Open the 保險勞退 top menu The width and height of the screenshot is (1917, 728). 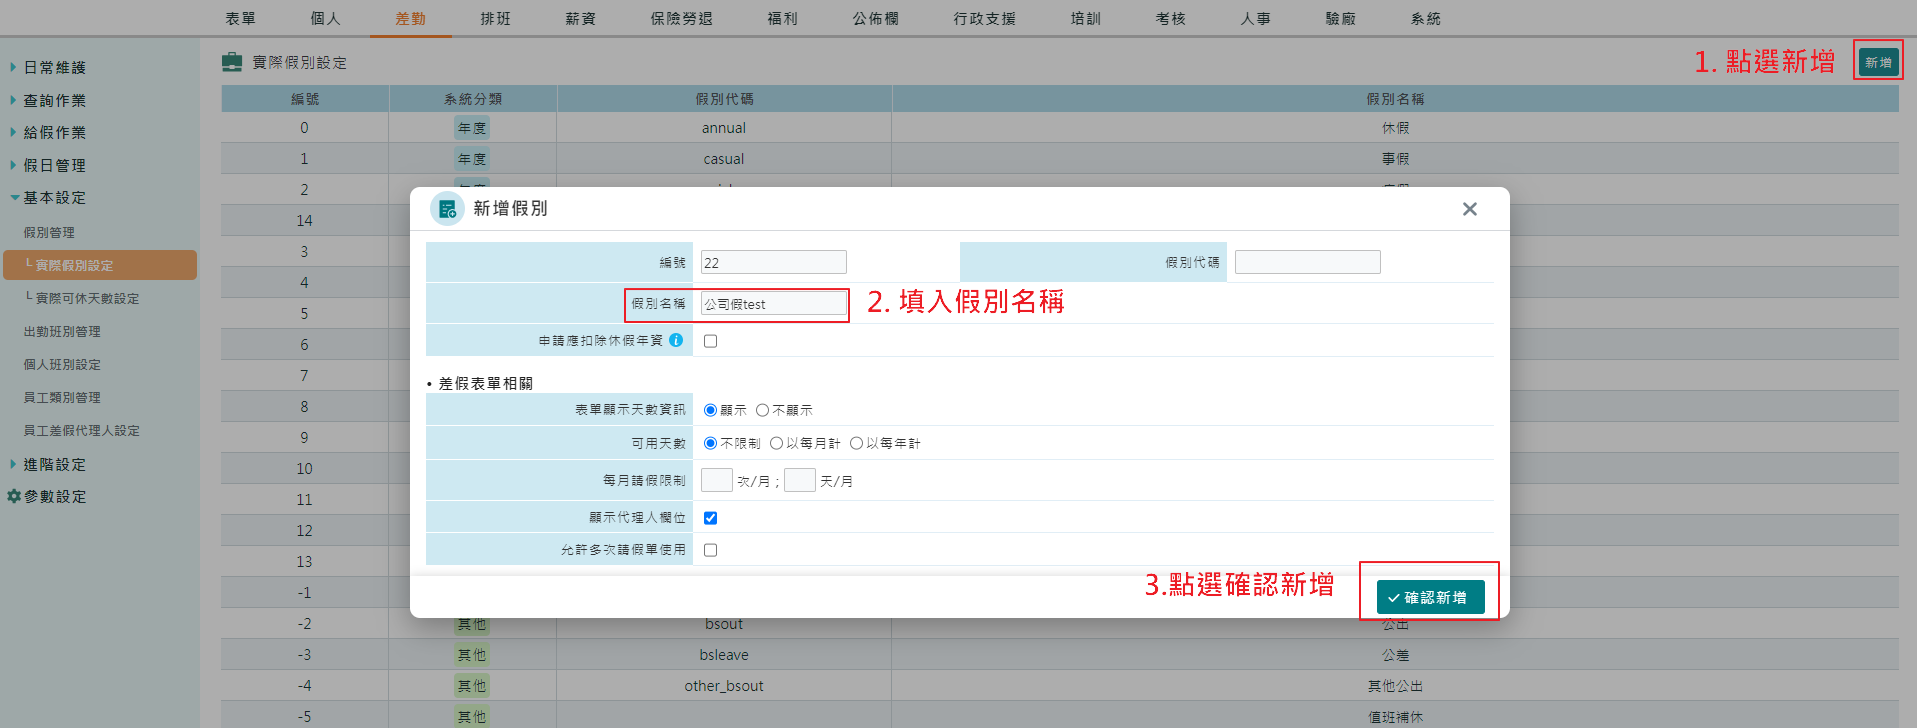(x=682, y=18)
